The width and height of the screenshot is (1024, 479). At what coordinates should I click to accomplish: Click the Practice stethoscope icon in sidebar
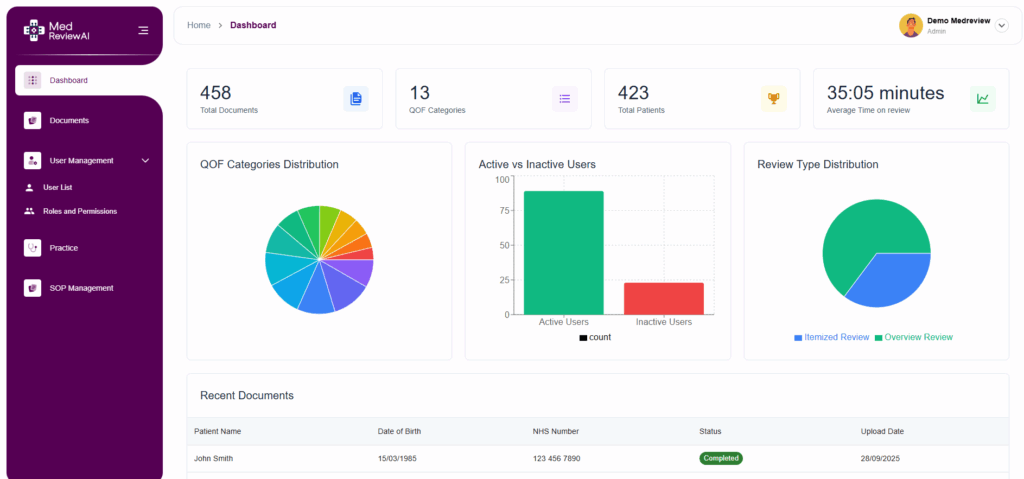(33, 248)
